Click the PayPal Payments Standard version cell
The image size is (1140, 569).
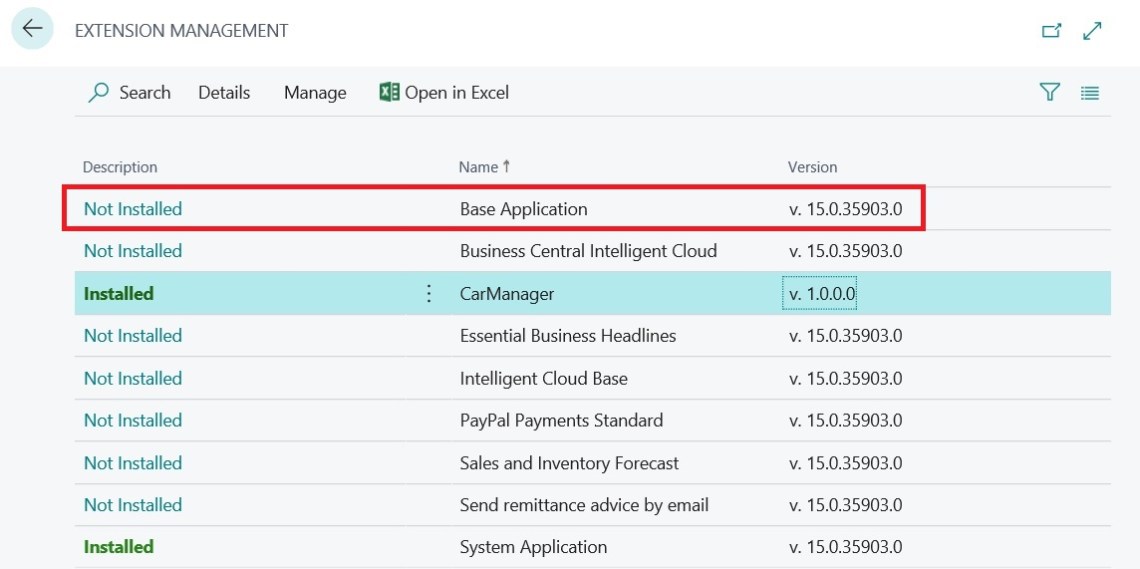click(846, 420)
